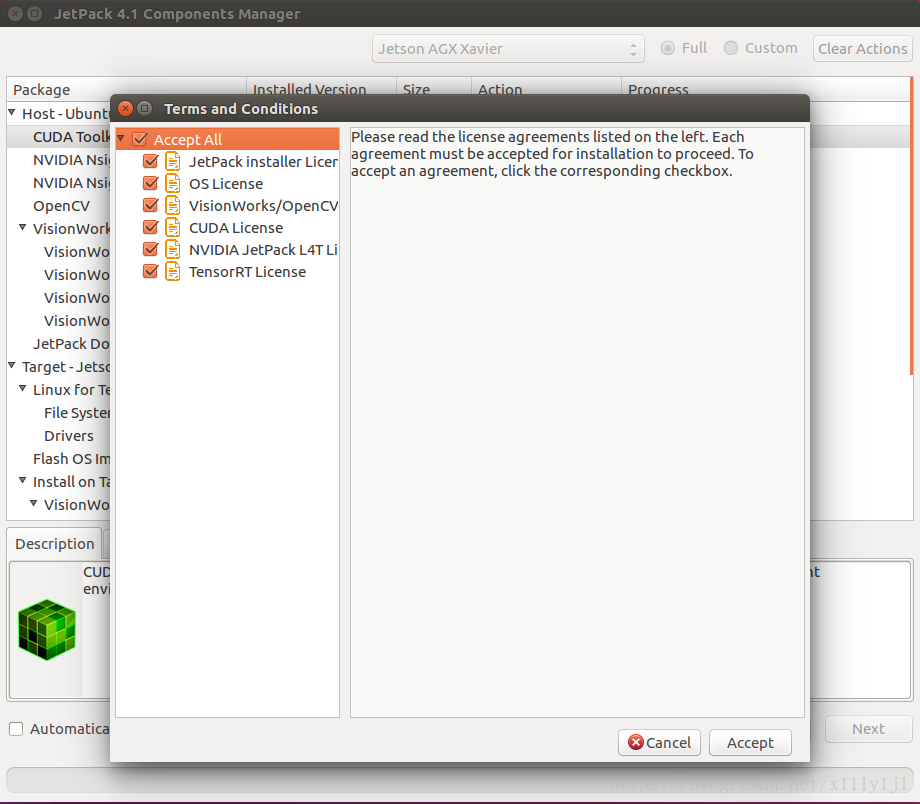Viewport: 920px width, 804px height.
Task: Uncheck the JetPack installer License checkbox
Action: 151,161
